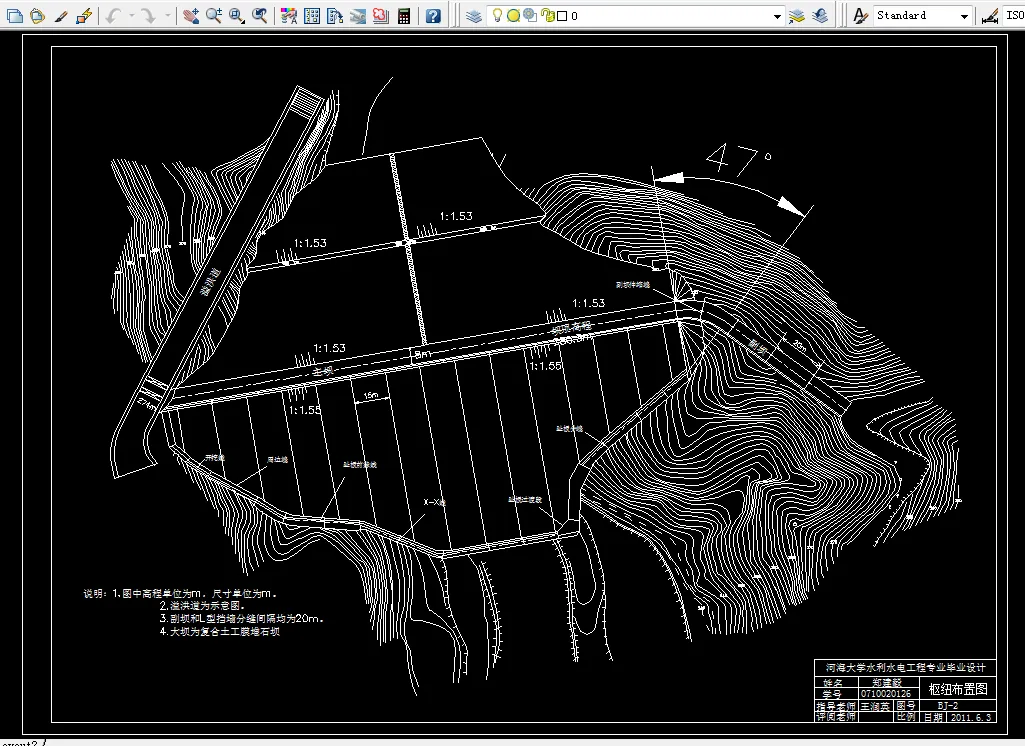Click the 15m dimension label
The width and height of the screenshot is (1025, 746).
coord(371,395)
